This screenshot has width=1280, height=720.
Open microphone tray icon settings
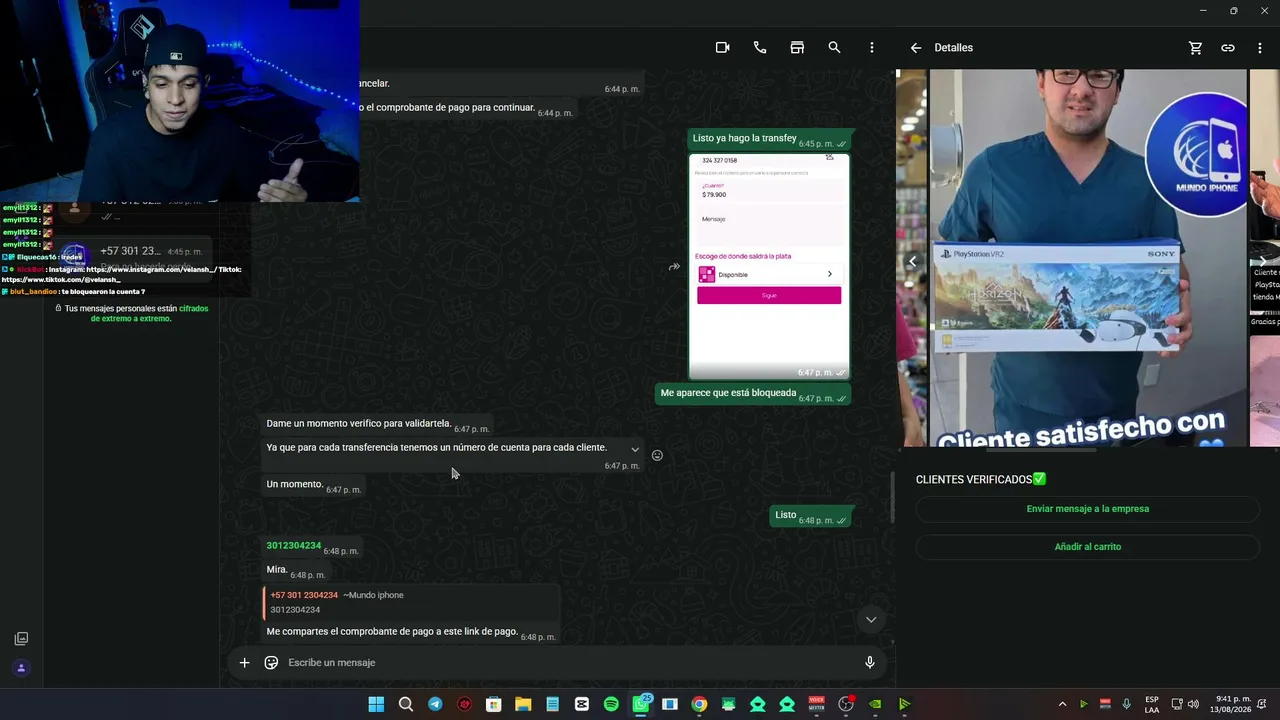(1127, 704)
